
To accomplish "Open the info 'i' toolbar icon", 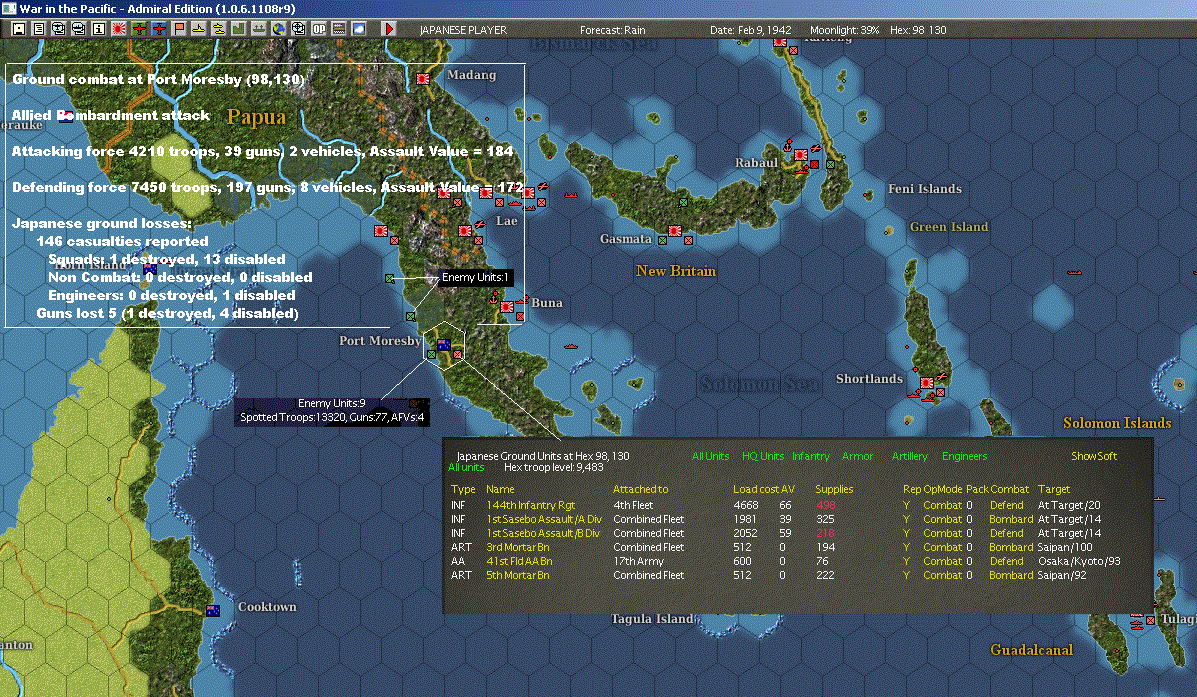I will pyautogui.click(x=99, y=29).
